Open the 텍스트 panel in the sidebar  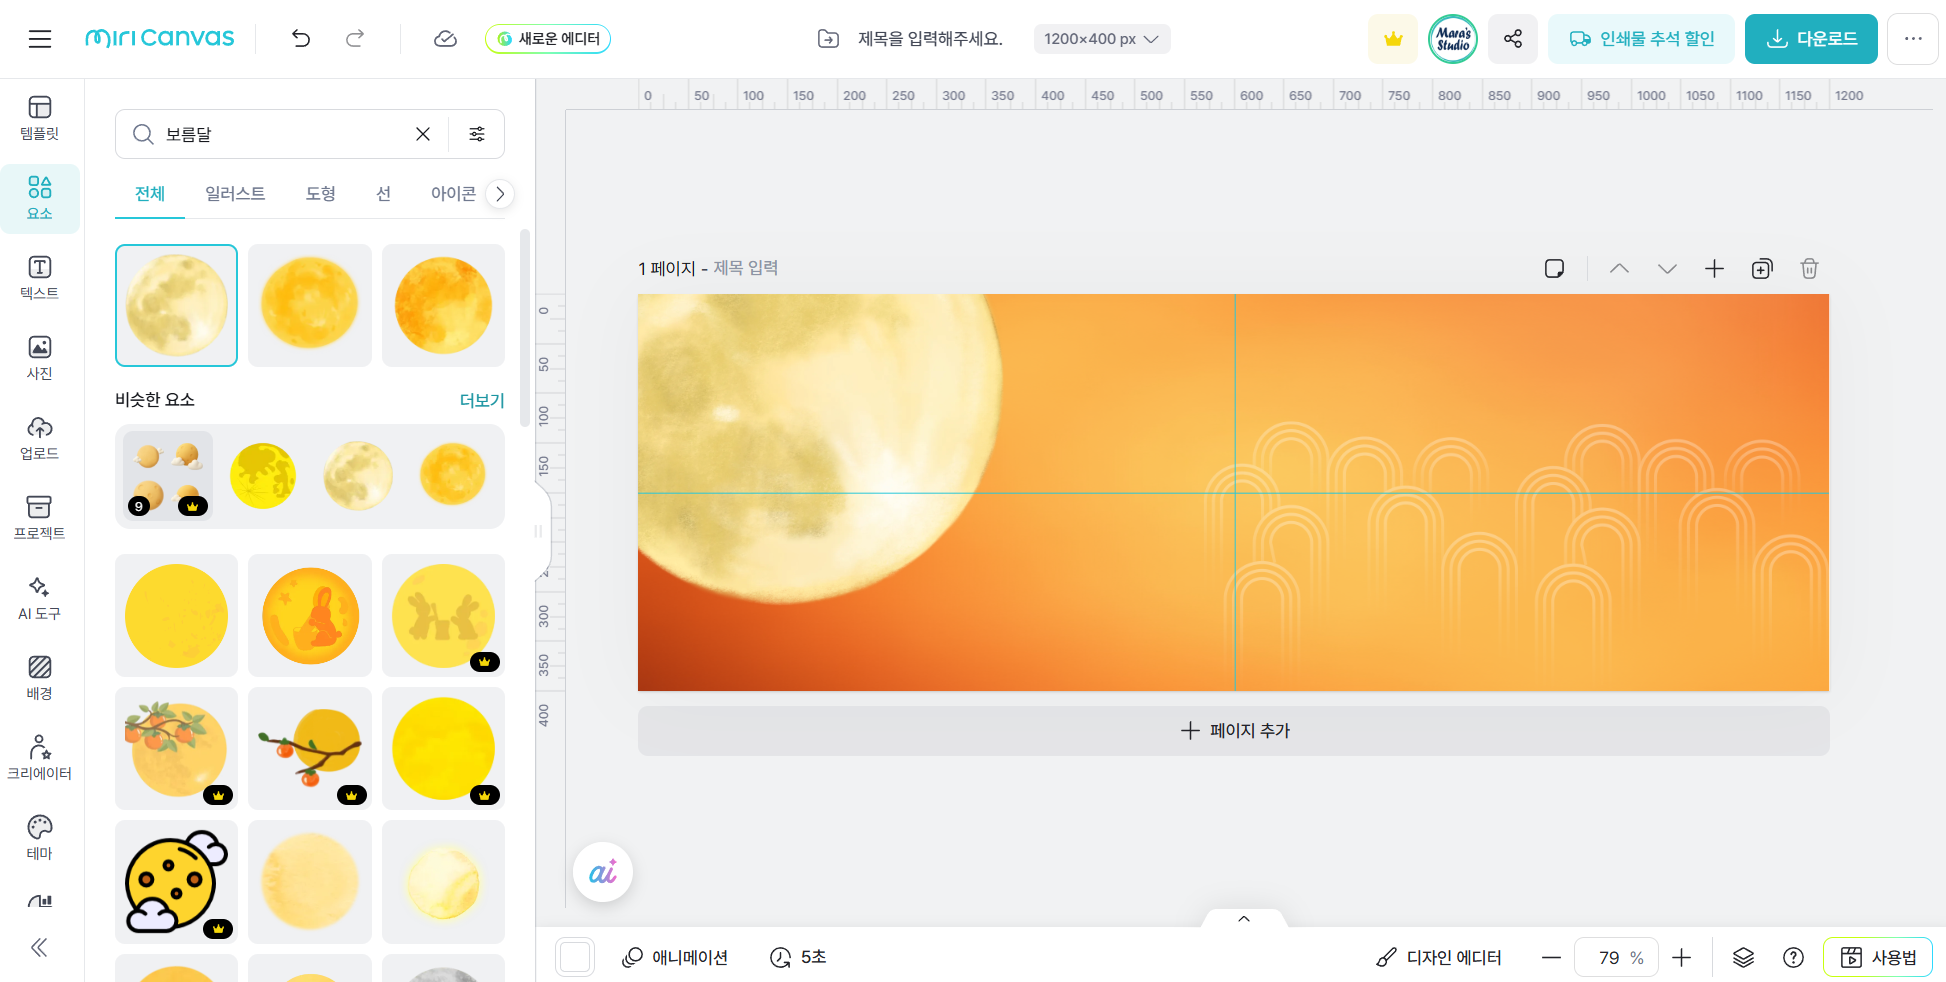(39, 277)
